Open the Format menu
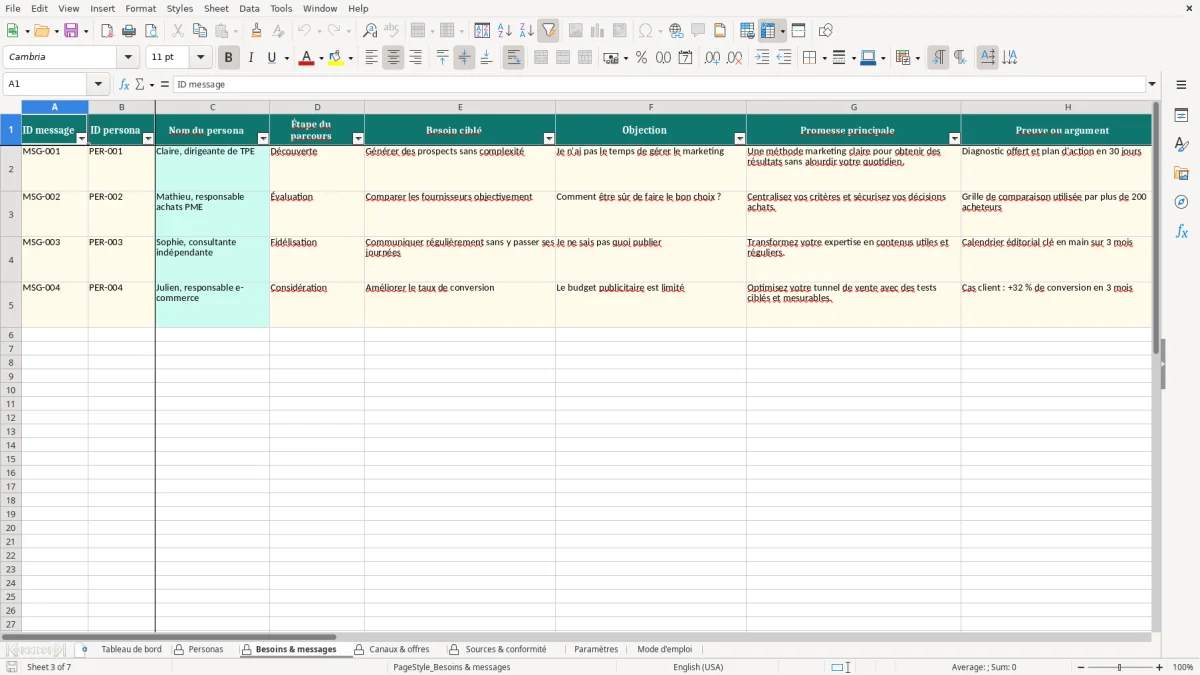The image size is (1200, 675). [141, 8]
